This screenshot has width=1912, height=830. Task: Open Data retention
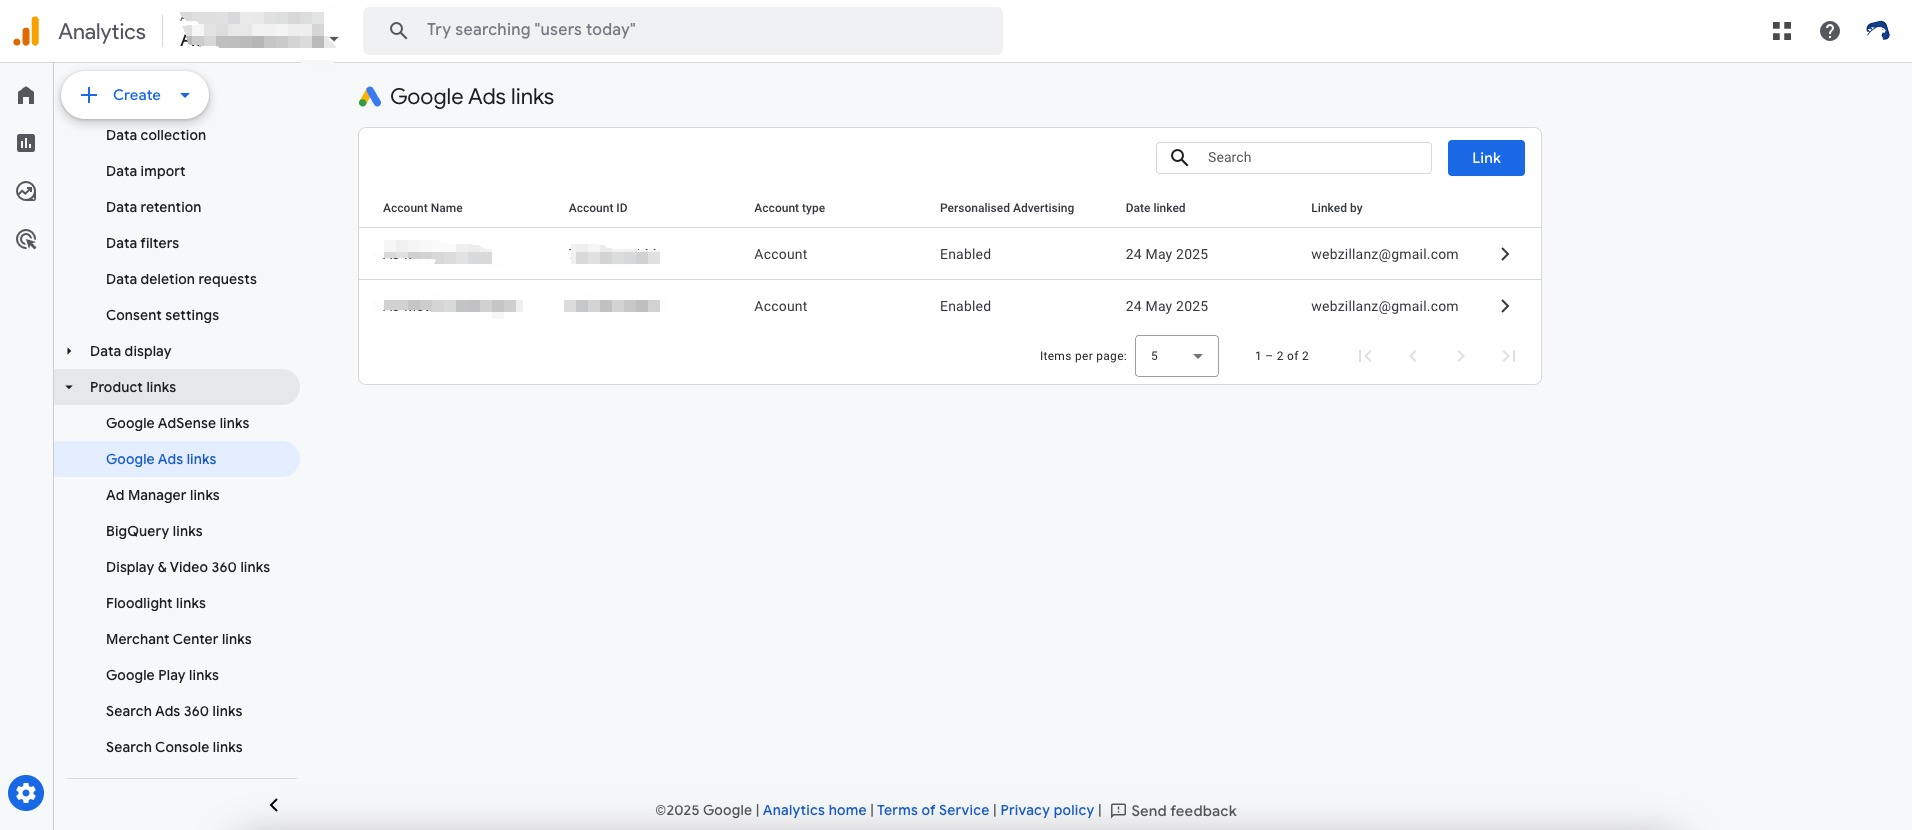154,207
